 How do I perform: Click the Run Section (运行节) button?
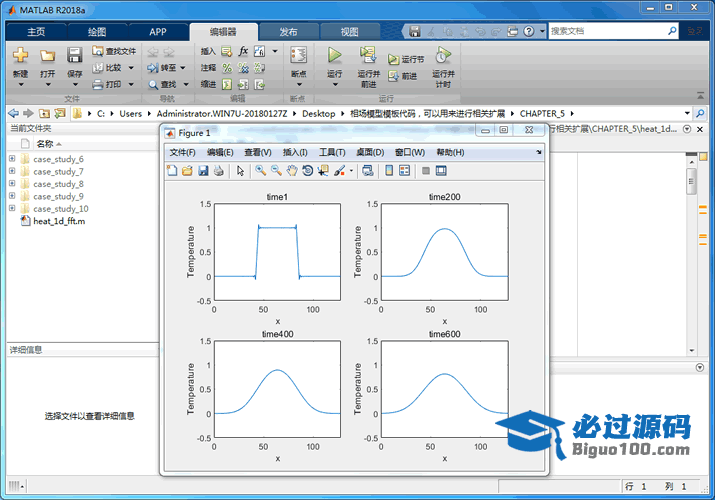pos(406,59)
